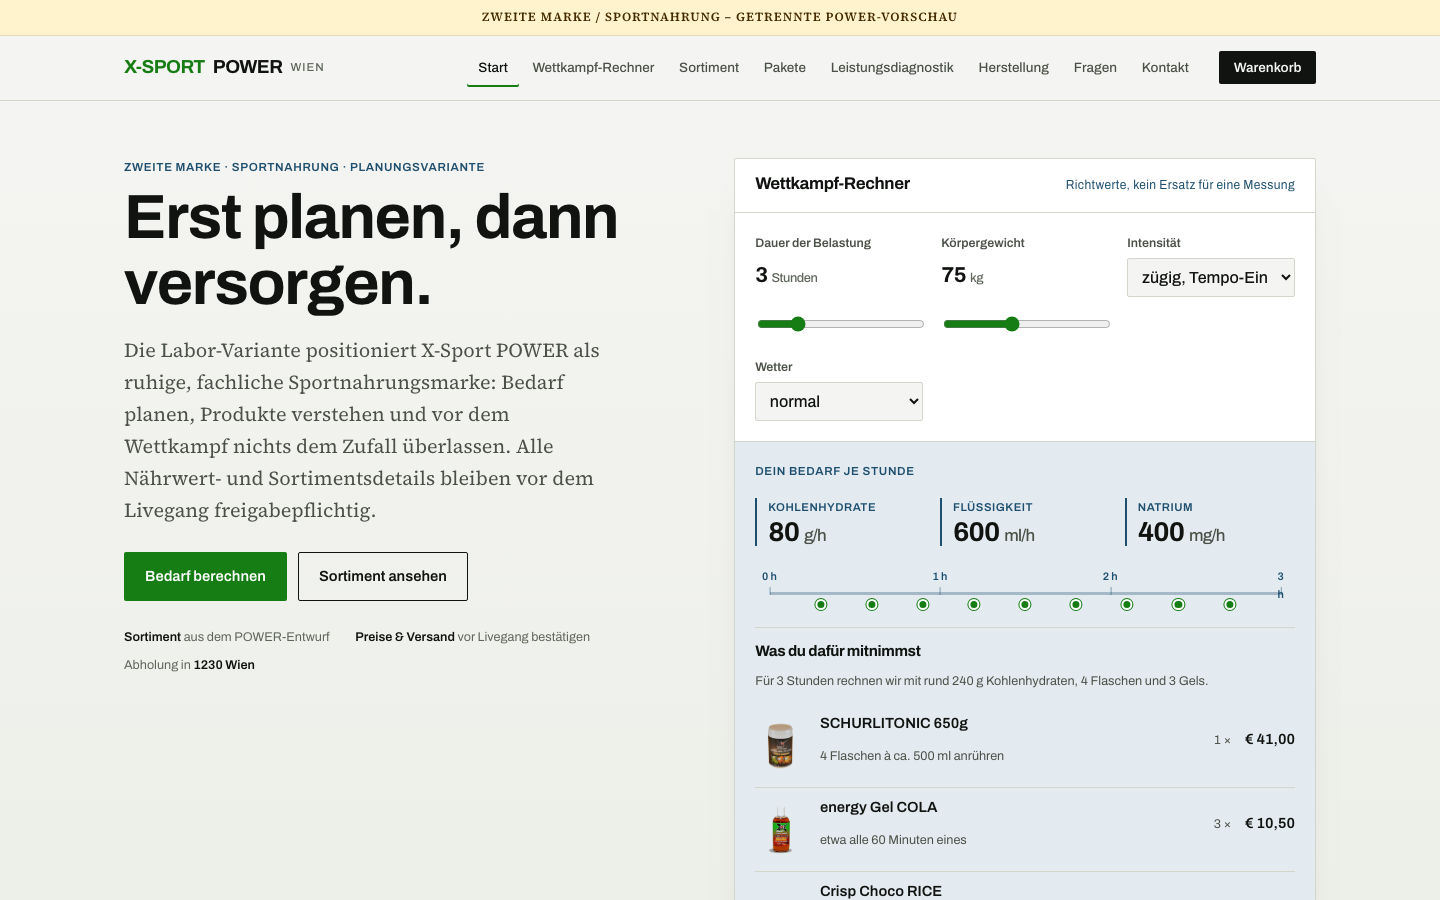
Task: Click the Sortiment ansehen button
Action: (383, 576)
